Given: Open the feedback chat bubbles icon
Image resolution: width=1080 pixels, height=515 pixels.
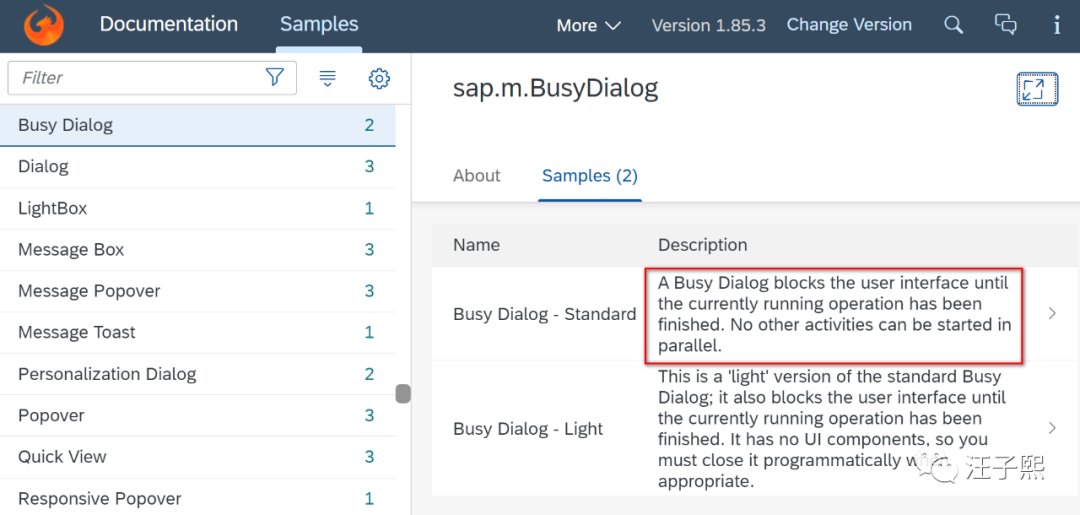Looking at the screenshot, I should pos(1006,25).
